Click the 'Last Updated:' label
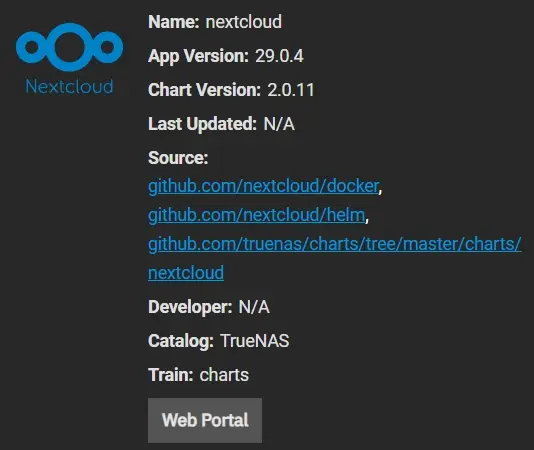 pos(203,124)
